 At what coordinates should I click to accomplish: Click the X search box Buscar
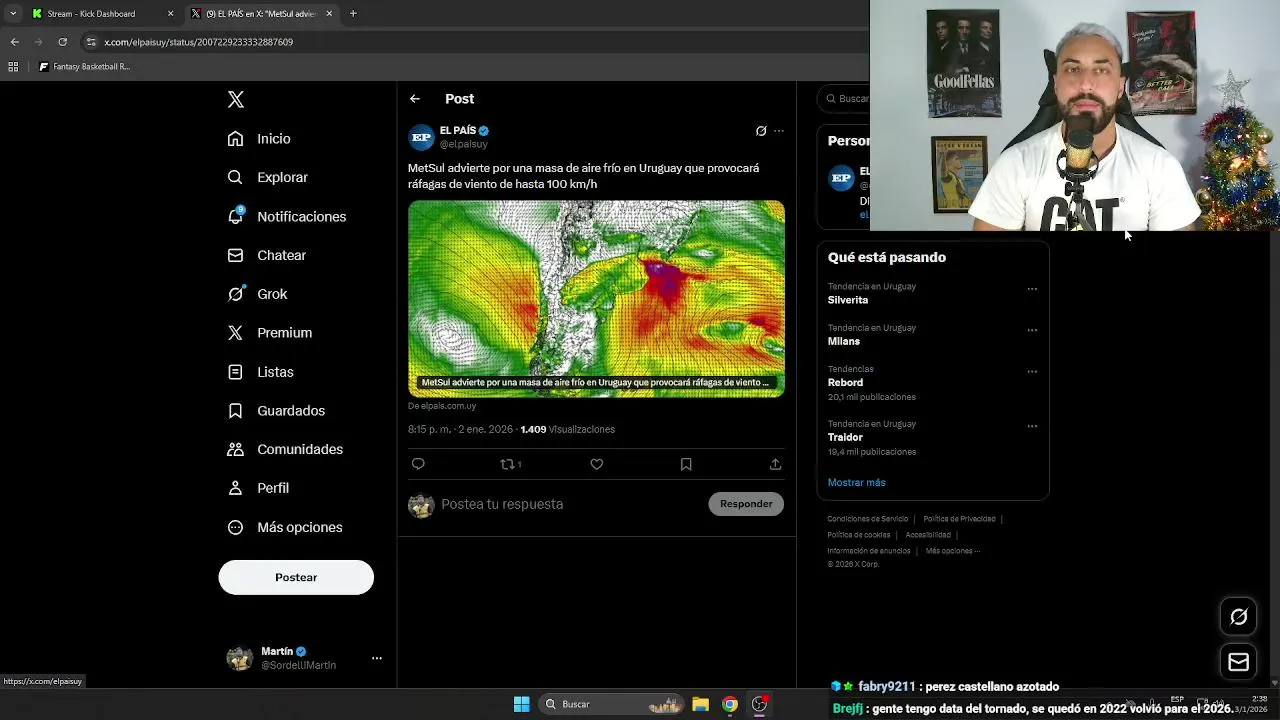844,99
